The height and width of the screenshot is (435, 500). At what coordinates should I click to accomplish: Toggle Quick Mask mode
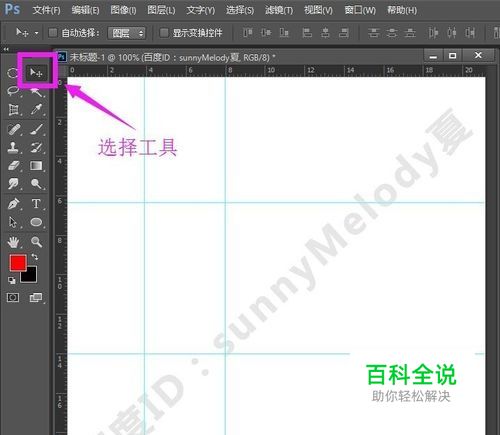click(x=13, y=297)
